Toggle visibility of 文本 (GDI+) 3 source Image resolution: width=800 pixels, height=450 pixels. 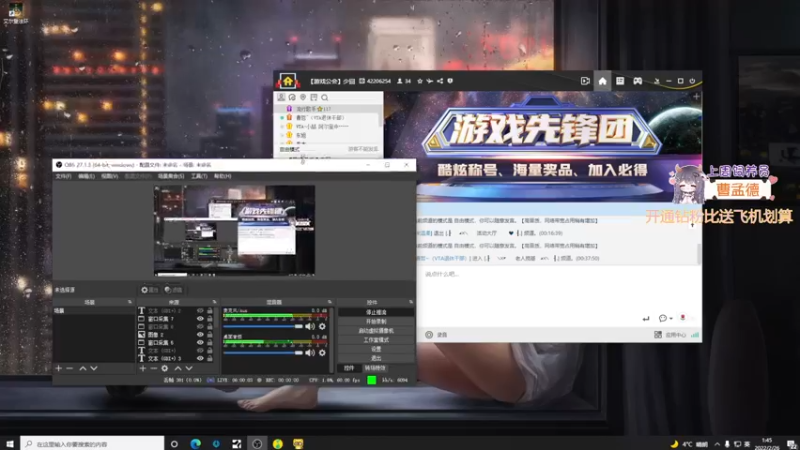(x=200, y=358)
